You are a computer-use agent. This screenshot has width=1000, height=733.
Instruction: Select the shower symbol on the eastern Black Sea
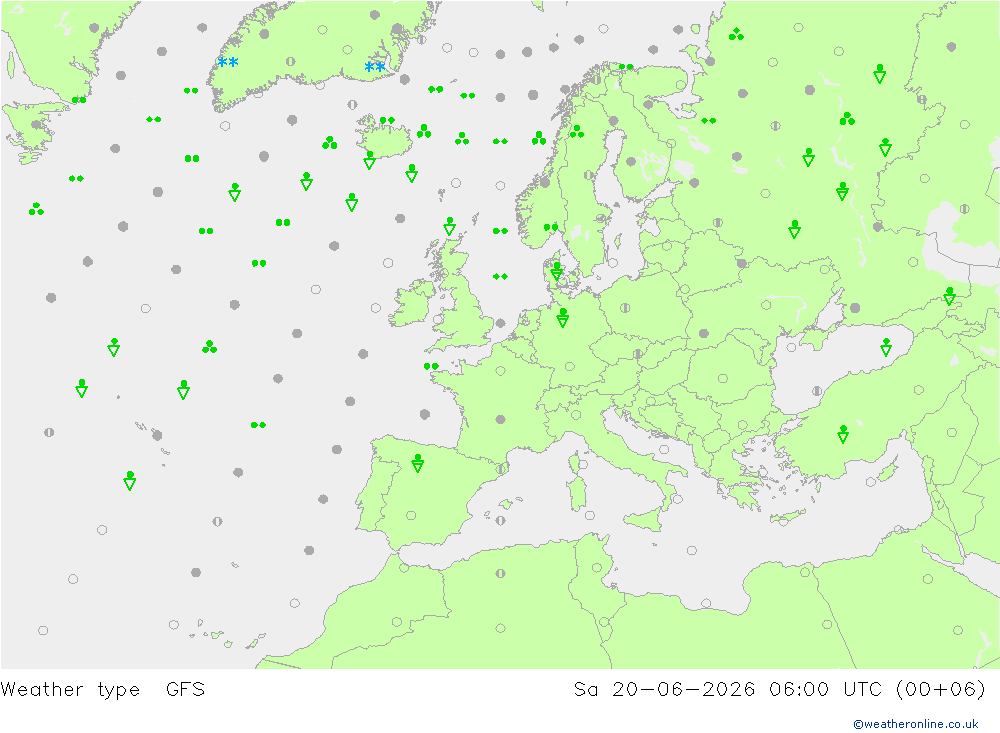886,347
